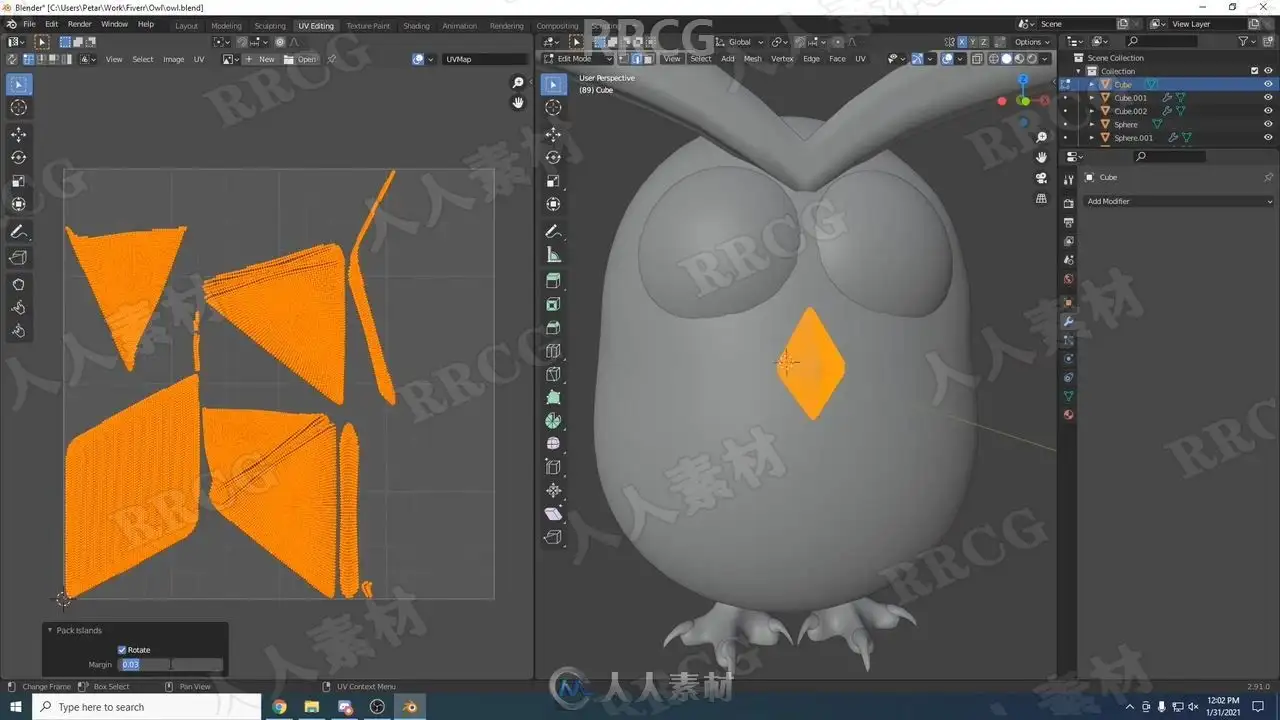Screen dimensions: 1280x720
Task: Open the Render menu
Action: [80, 24]
